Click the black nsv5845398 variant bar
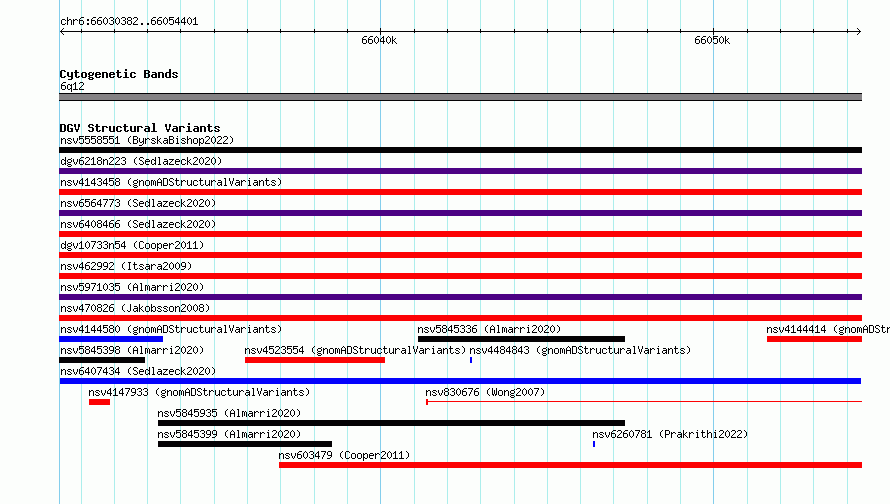This screenshot has height=504, width=890. (102, 360)
